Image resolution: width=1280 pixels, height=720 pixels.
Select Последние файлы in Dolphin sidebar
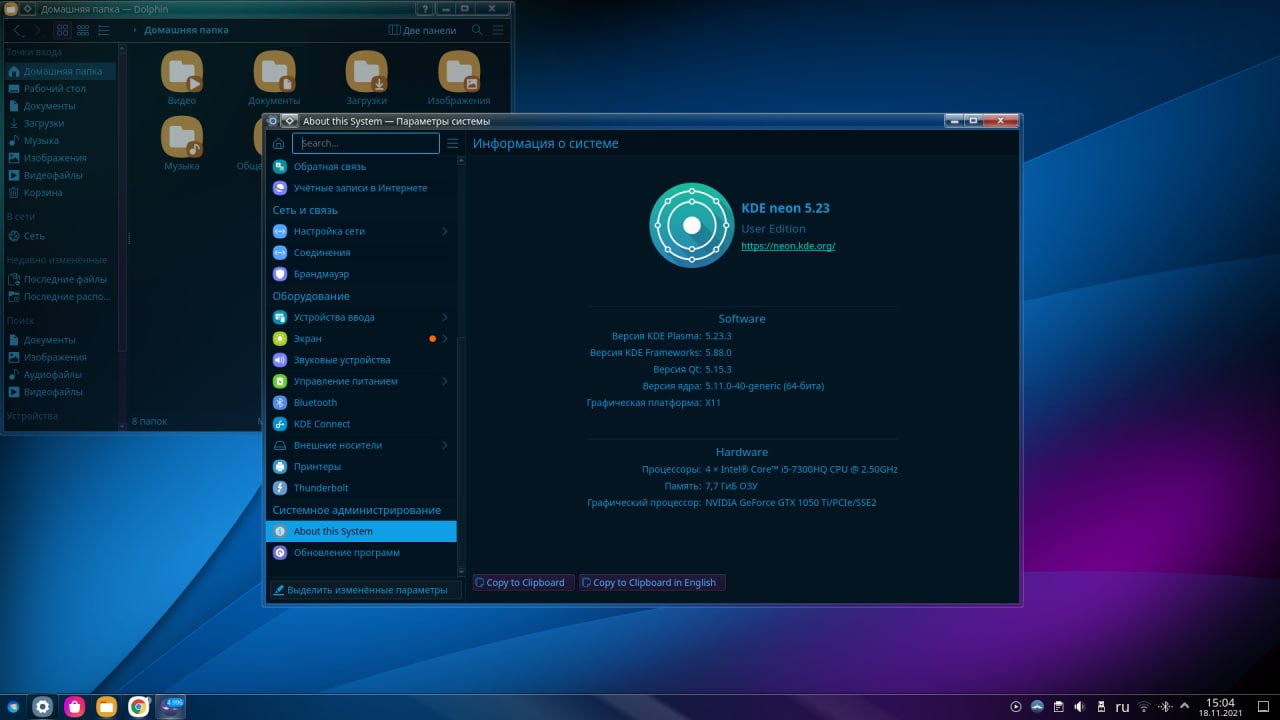[x=60, y=280]
